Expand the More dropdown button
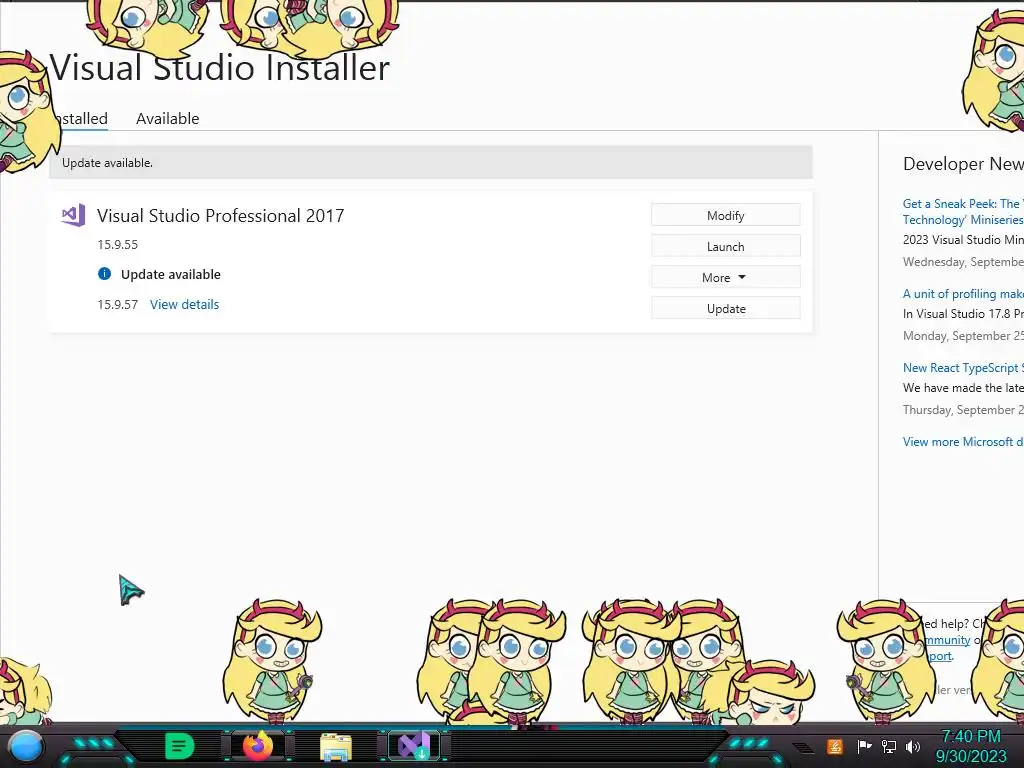The height and width of the screenshot is (768, 1024). click(726, 278)
